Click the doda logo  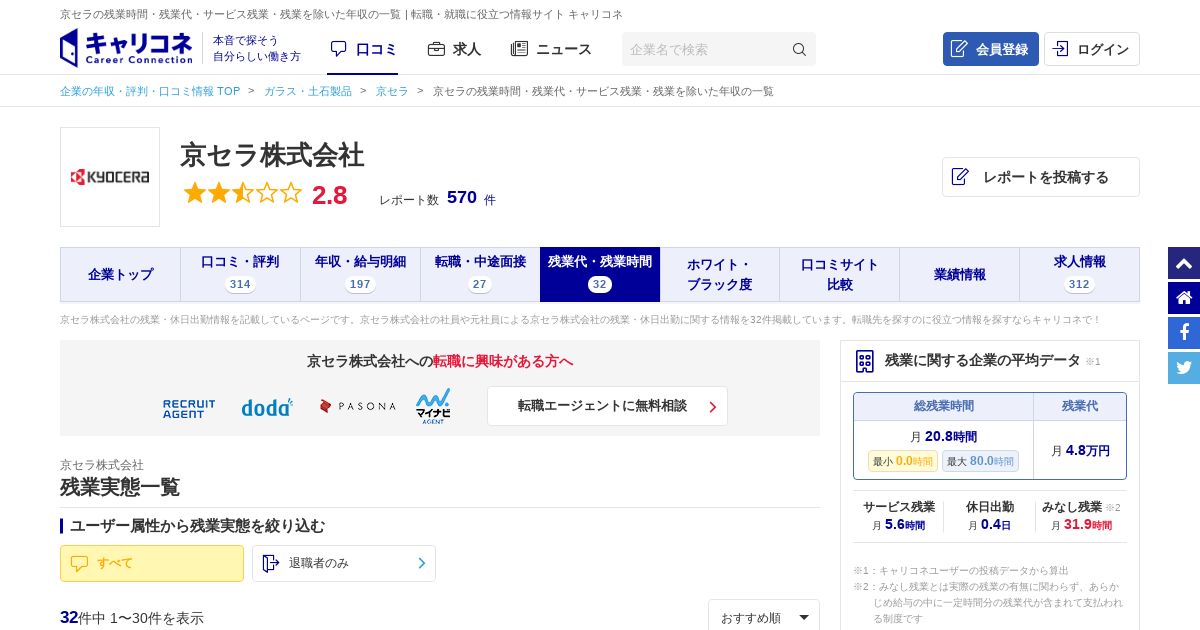267,407
